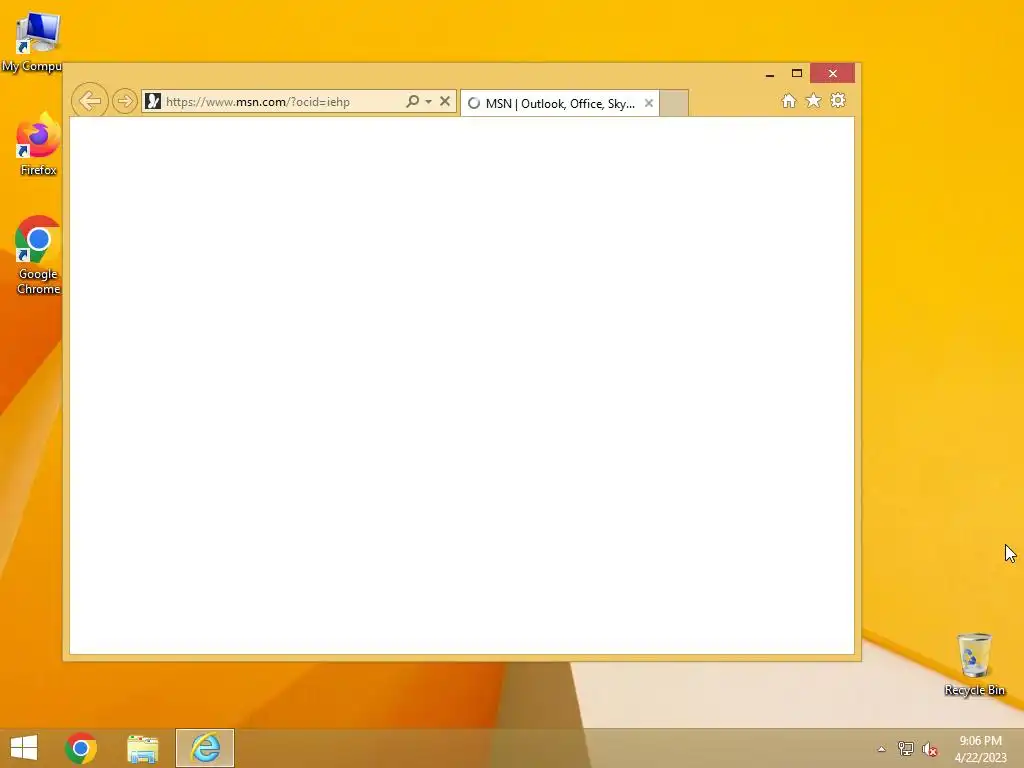1024x768 pixels.
Task: Select the MSN | Outlook, Office tab
Action: [560, 103]
